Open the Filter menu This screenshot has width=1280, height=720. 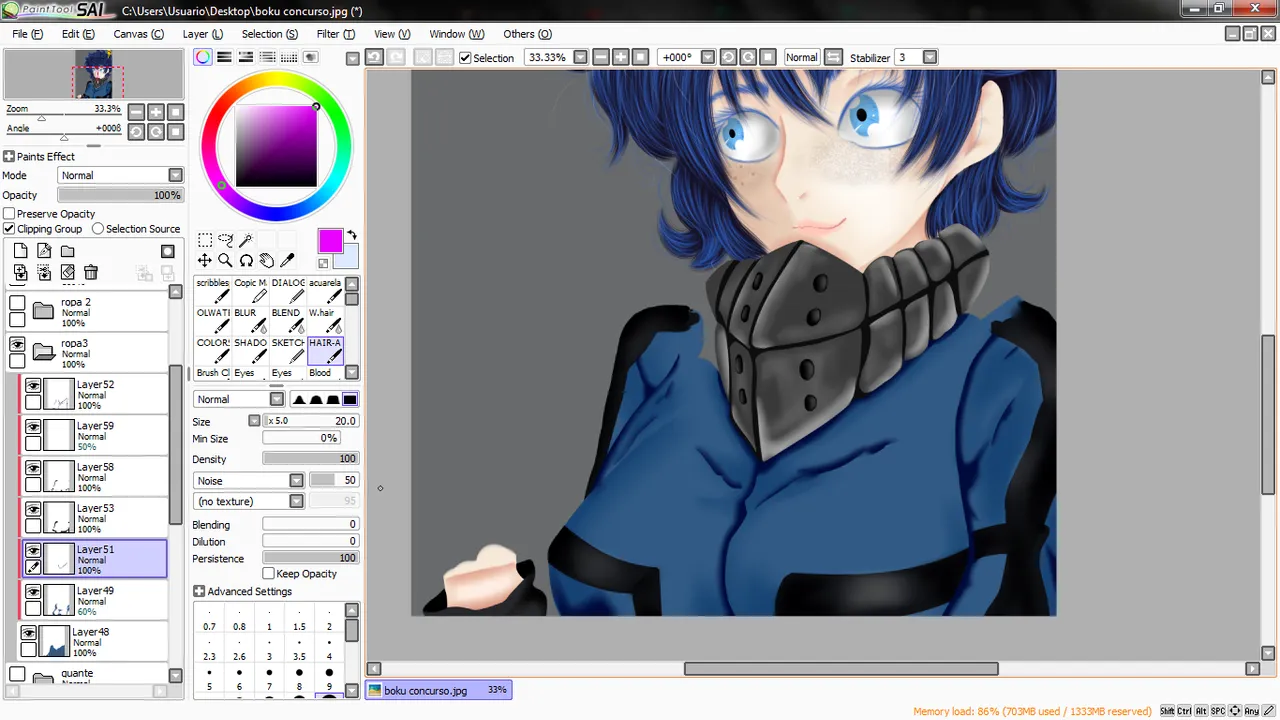(335, 34)
